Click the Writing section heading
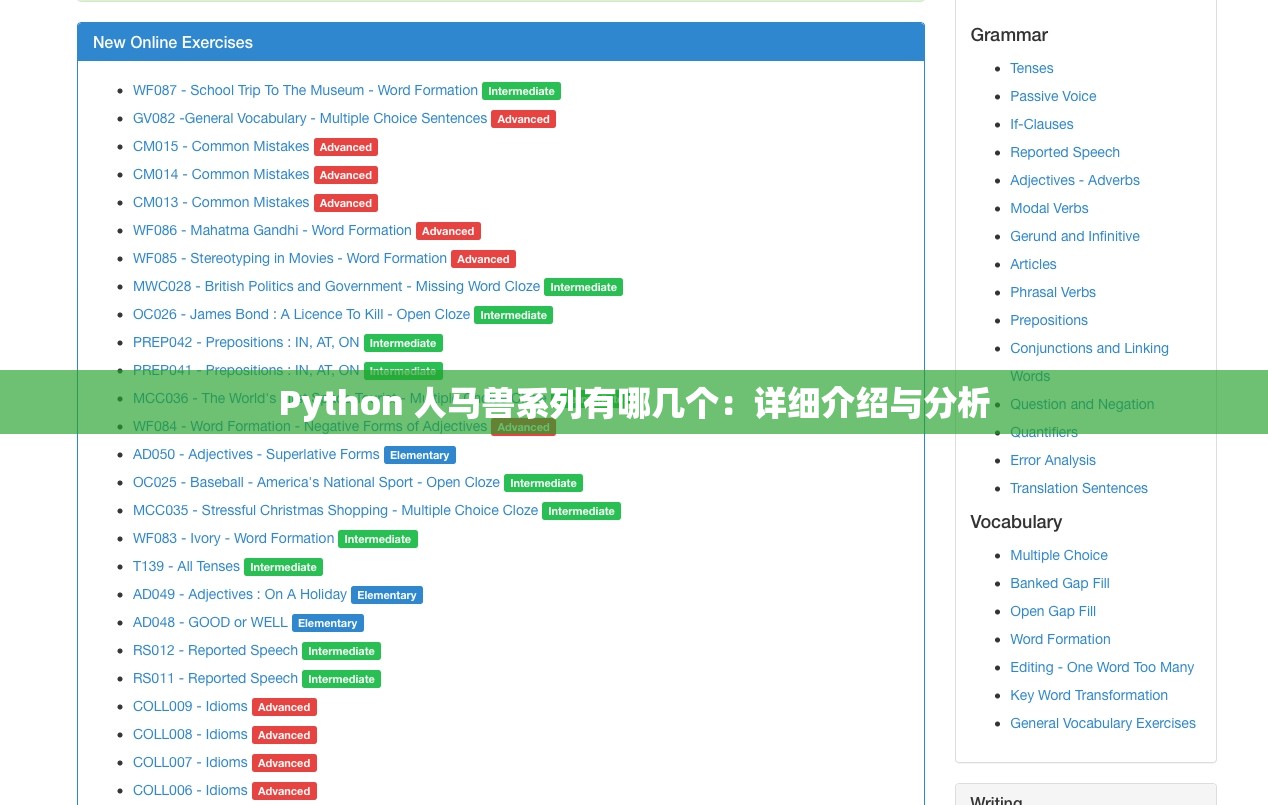The image size is (1268, 805). tap(995, 798)
